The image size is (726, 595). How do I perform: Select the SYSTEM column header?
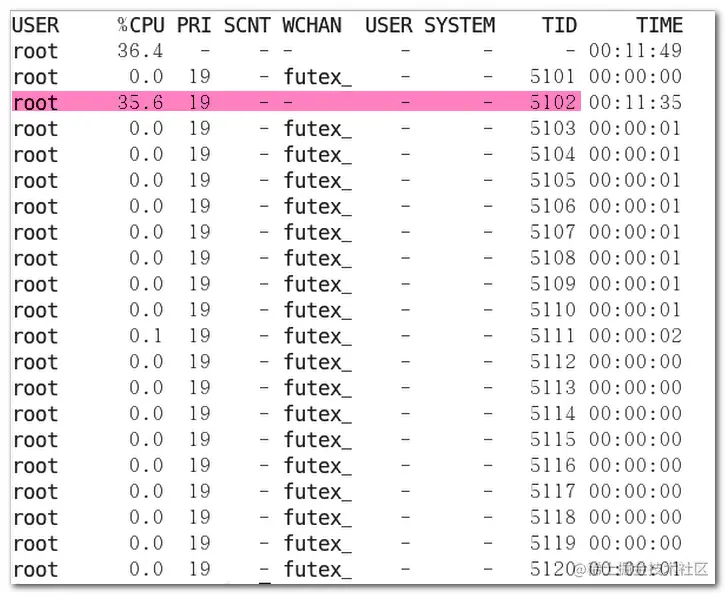[x=460, y=25]
